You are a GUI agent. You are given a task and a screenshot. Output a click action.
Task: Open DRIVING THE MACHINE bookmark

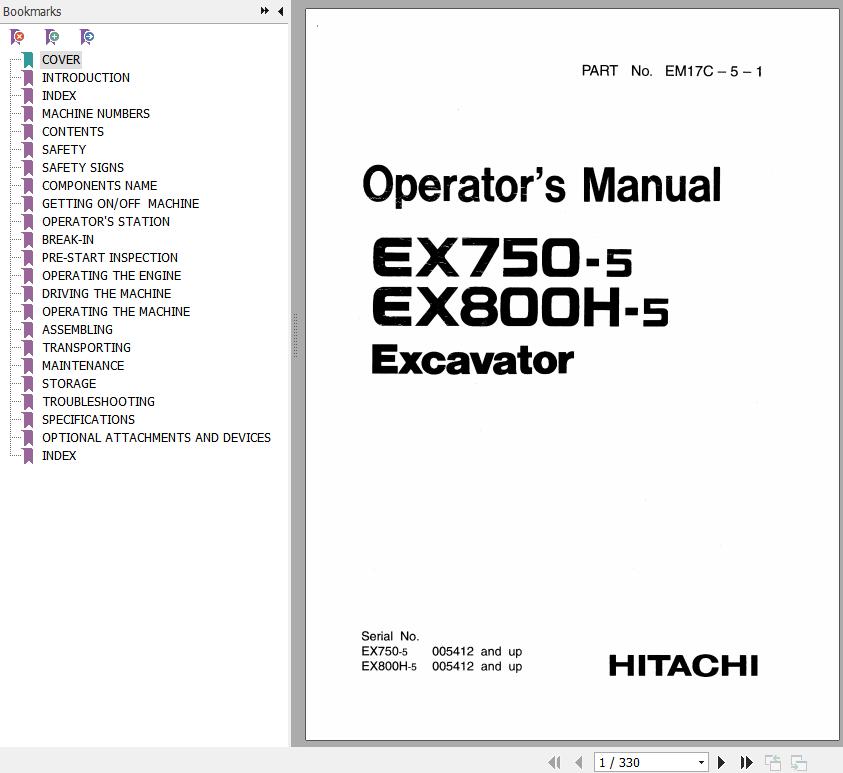tap(106, 294)
